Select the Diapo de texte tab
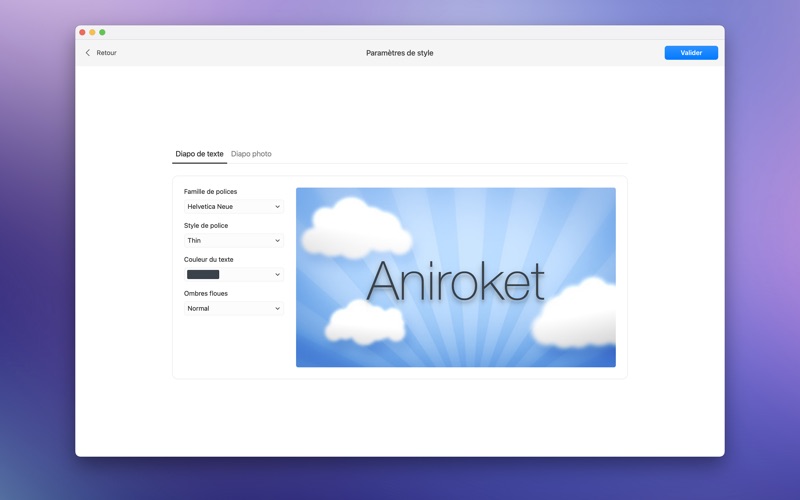This screenshot has height=500, width=800. click(x=199, y=154)
